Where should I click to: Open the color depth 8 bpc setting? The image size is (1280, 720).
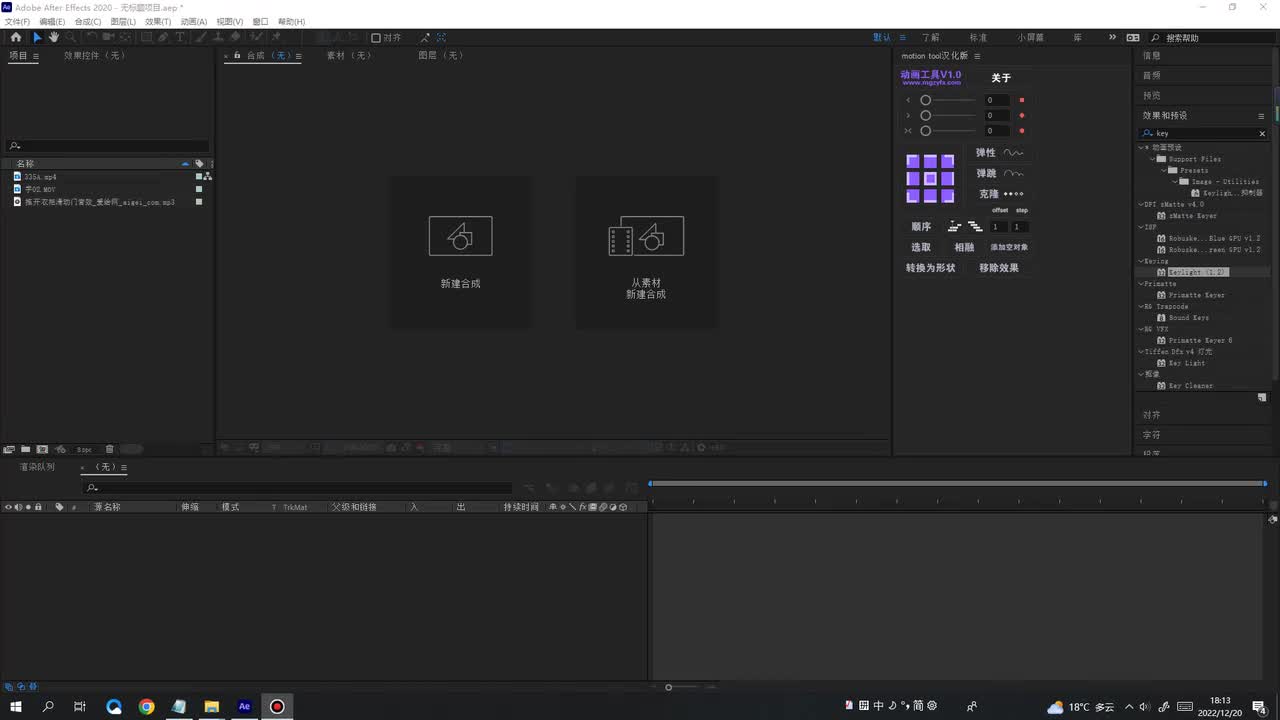coord(84,450)
